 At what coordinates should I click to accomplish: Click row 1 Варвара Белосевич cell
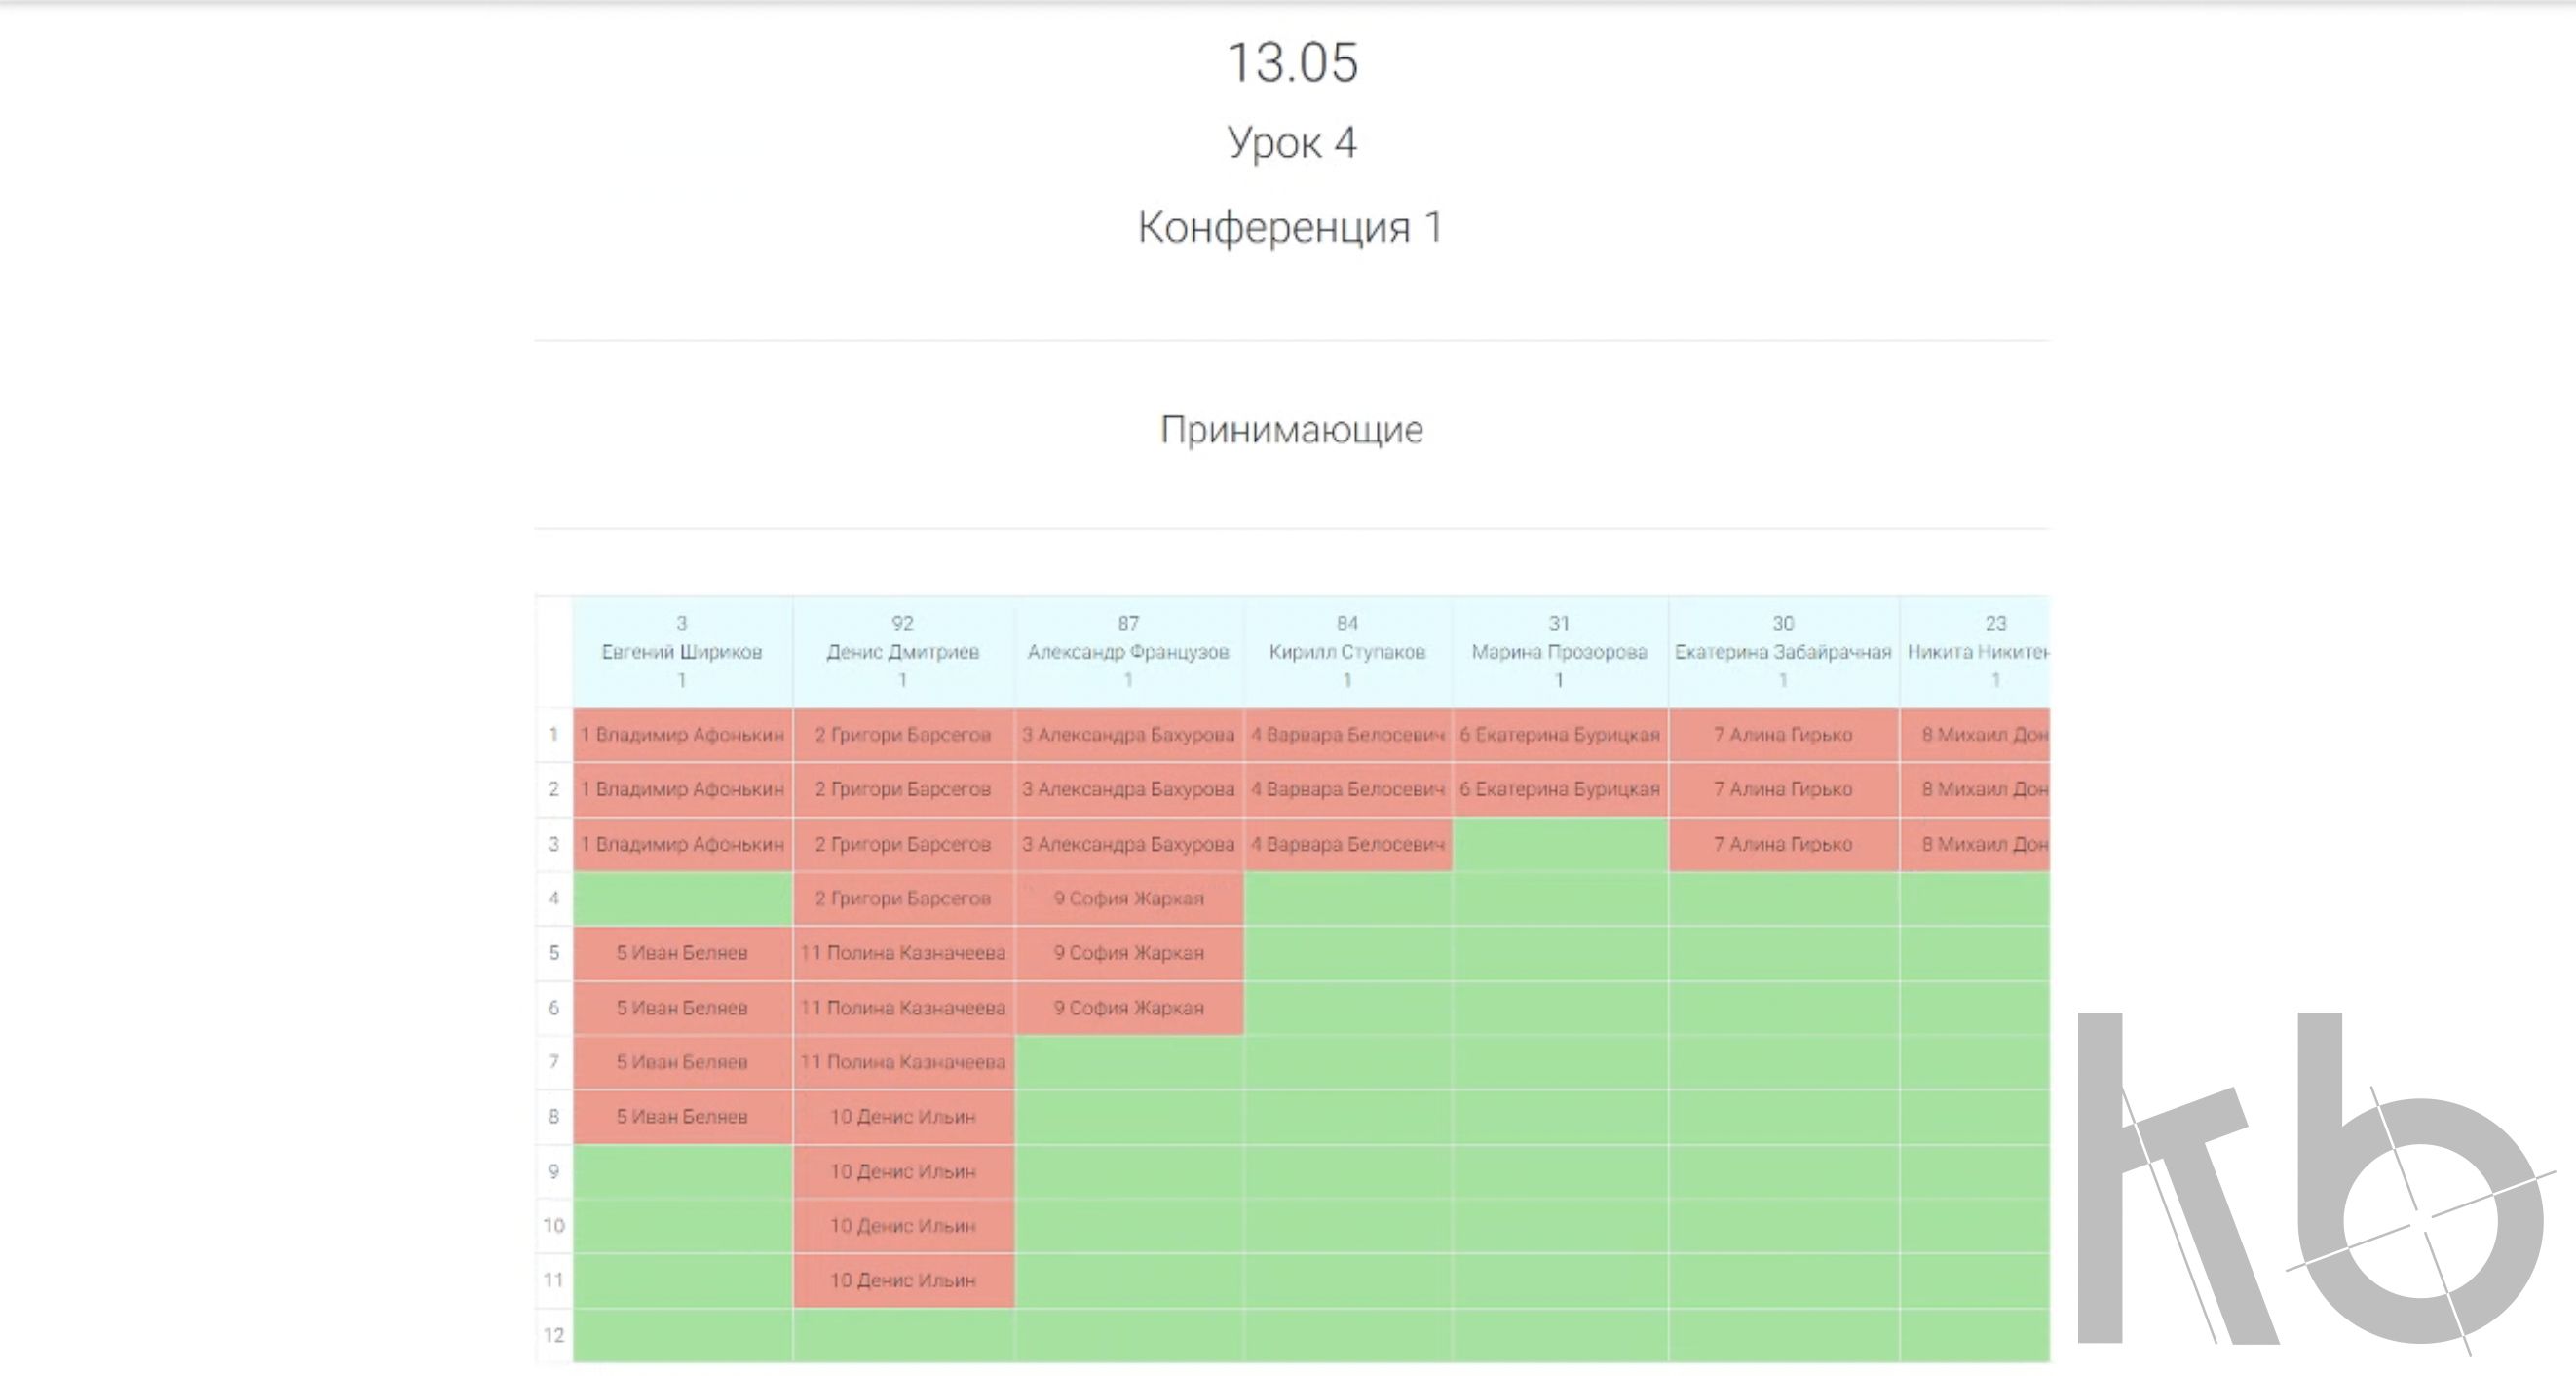click(1347, 735)
